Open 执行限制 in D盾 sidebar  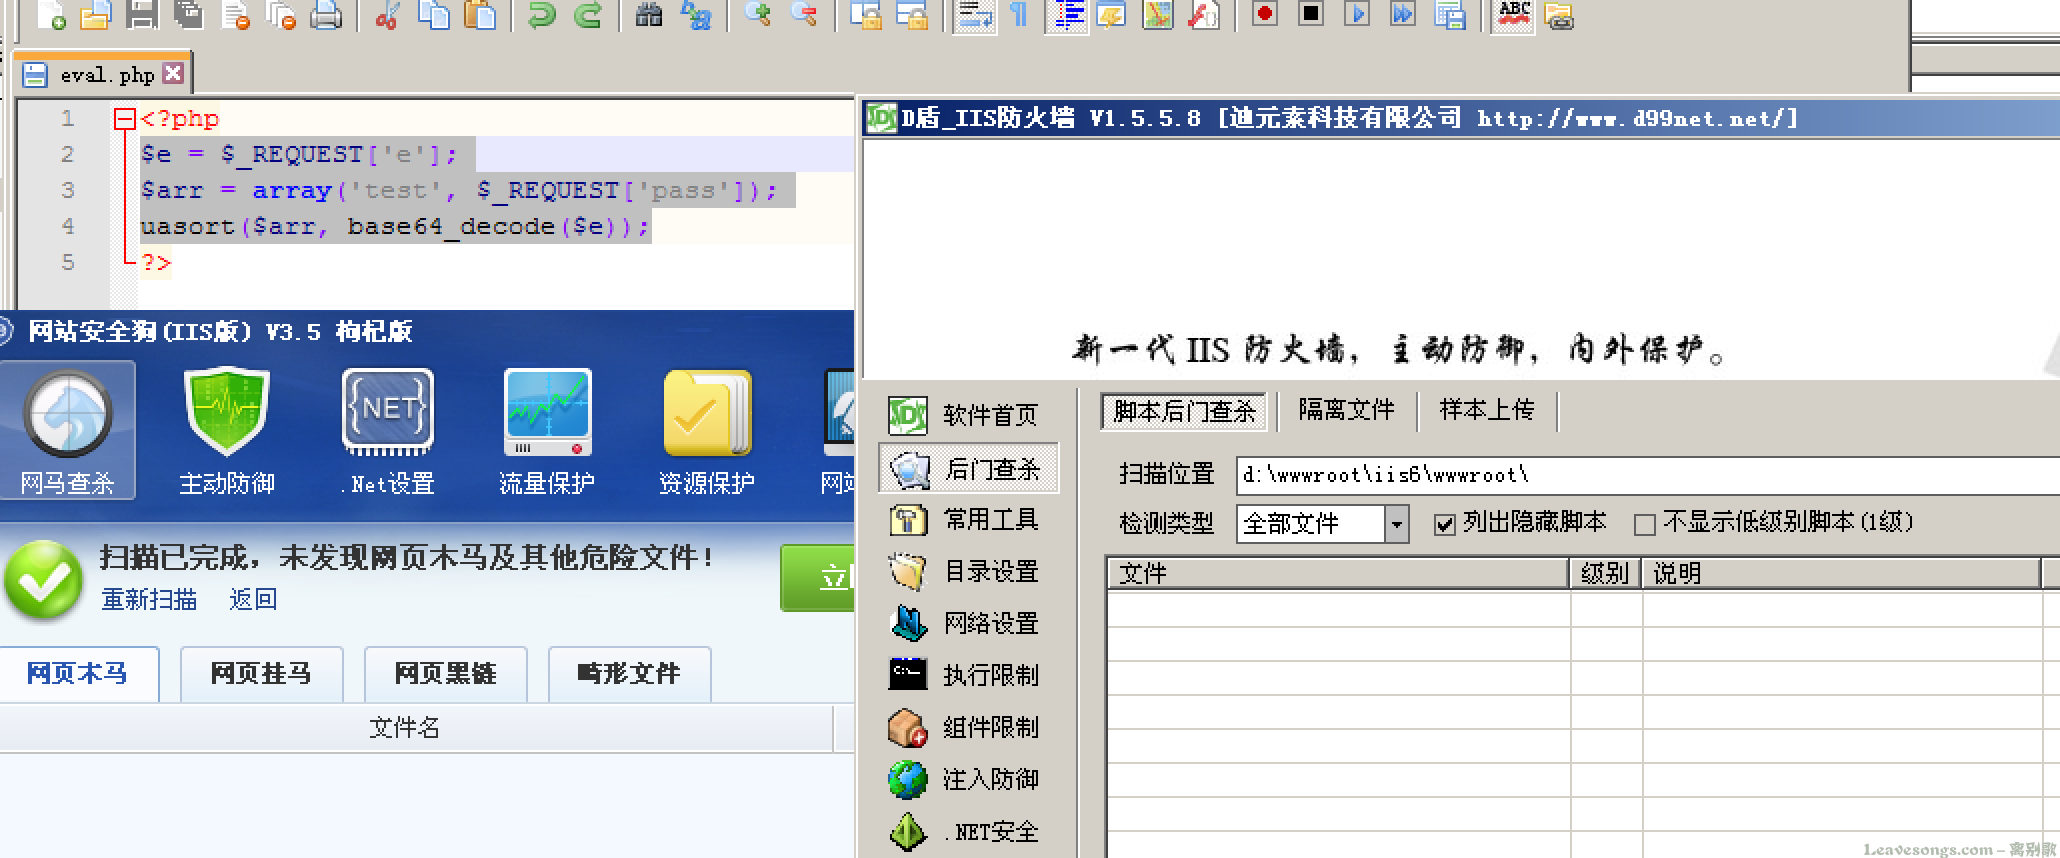point(966,676)
